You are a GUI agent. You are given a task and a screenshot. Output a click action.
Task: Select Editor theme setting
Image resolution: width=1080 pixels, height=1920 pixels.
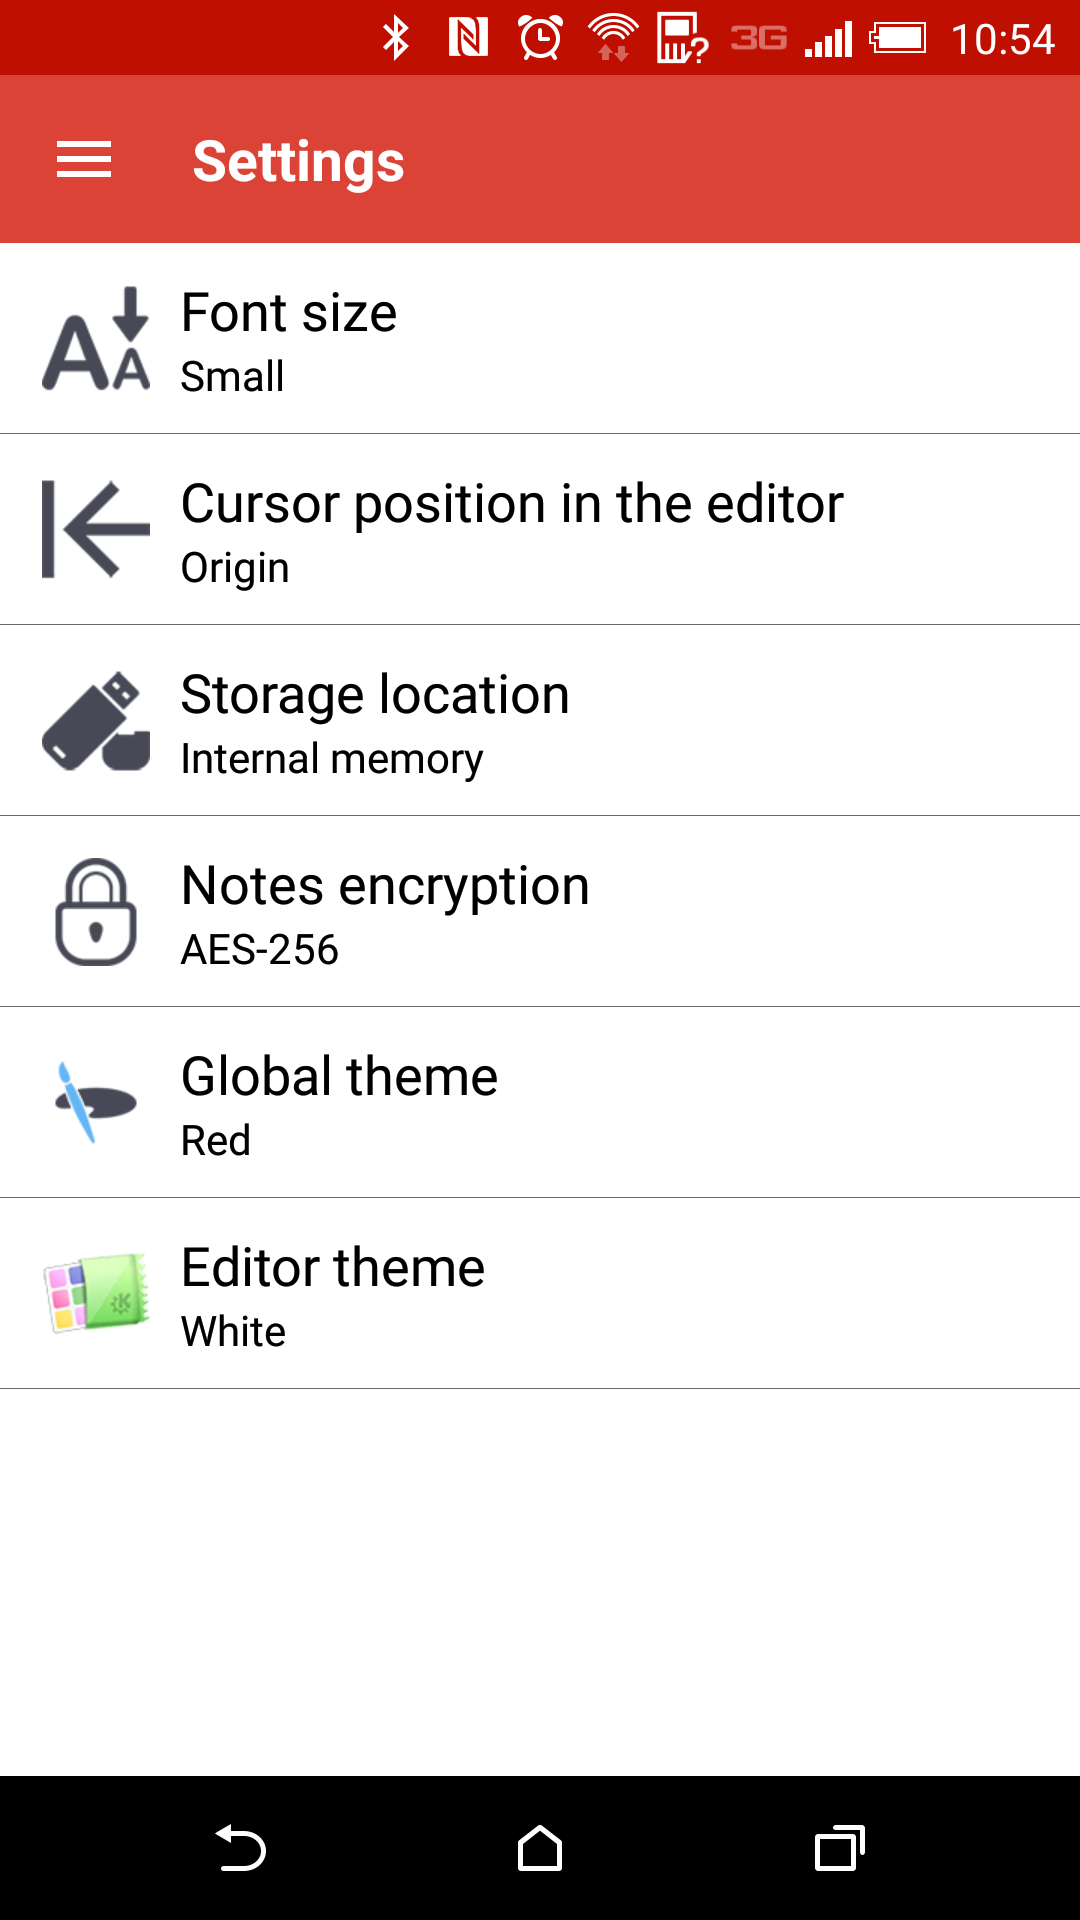540,1293
